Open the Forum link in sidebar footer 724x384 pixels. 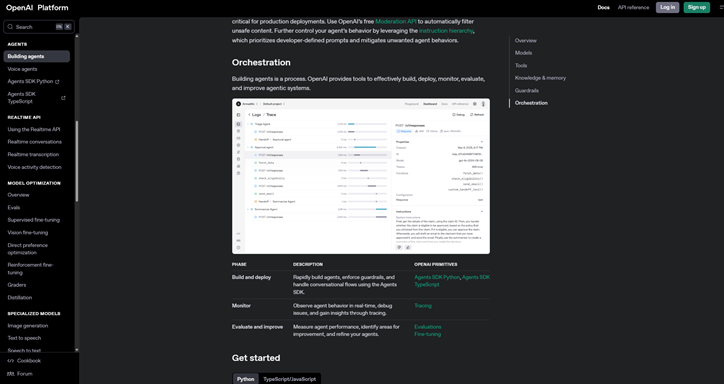[24, 374]
